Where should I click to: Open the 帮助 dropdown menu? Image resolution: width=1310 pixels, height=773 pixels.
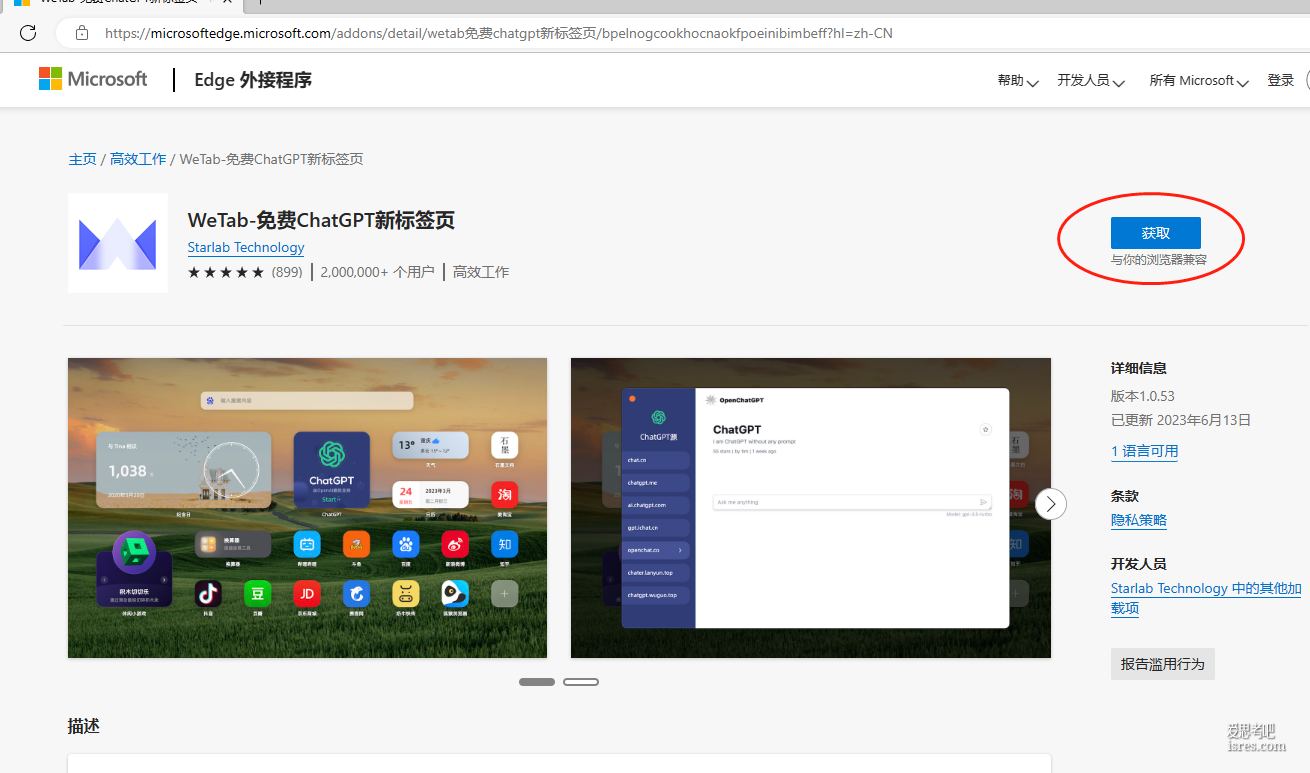point(1018,81)
